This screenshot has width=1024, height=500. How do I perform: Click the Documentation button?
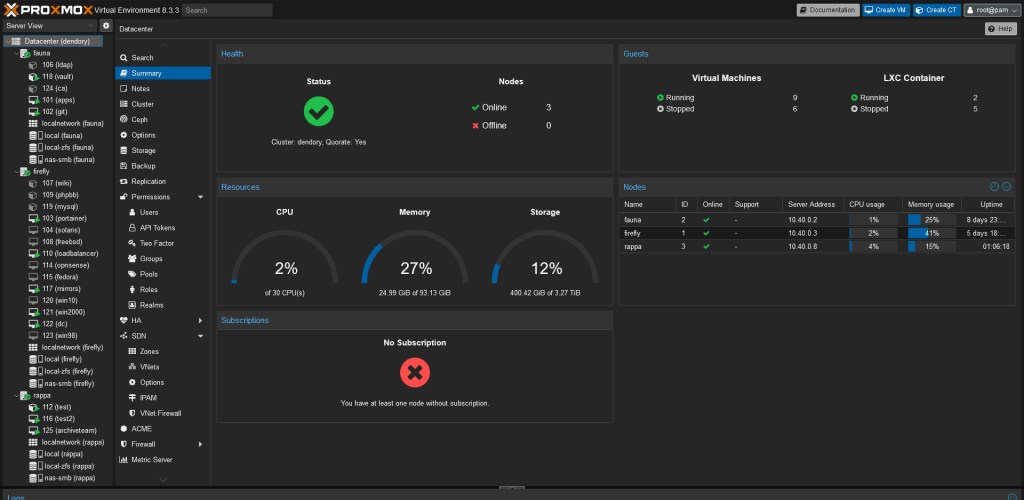(828, 10)
